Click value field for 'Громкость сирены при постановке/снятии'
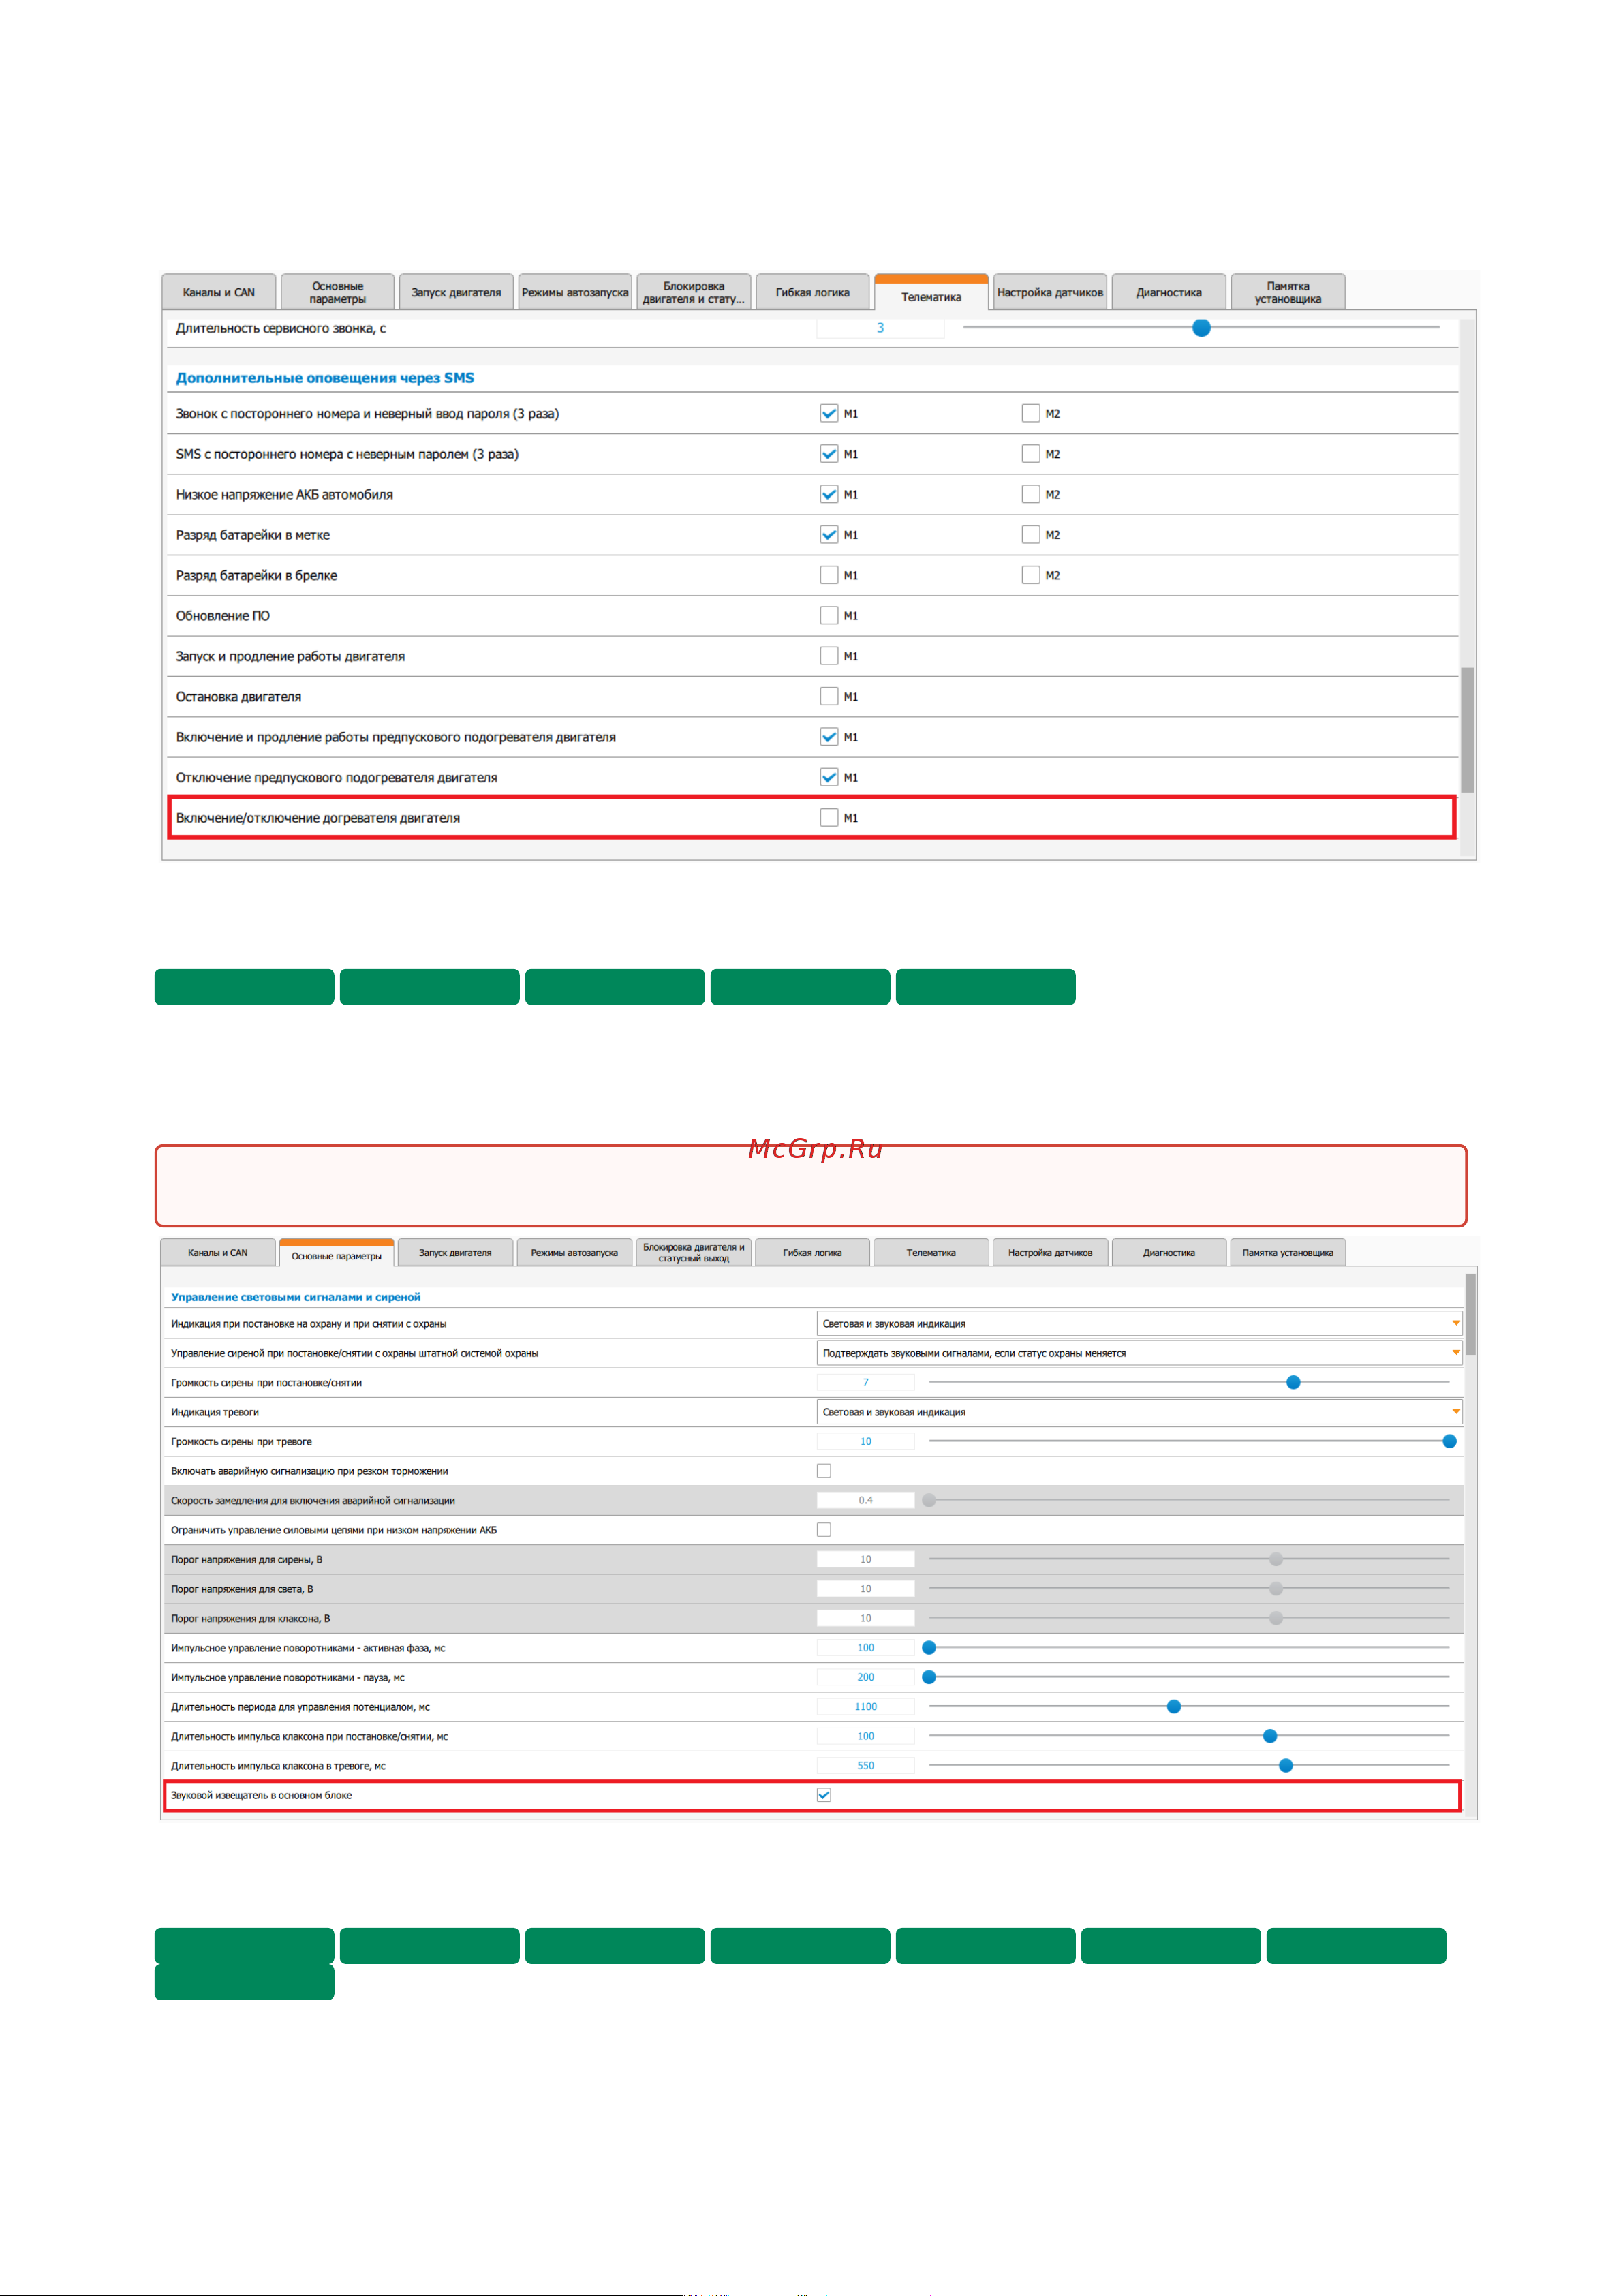The image size is (1623, 2296). coord(866,1382)
